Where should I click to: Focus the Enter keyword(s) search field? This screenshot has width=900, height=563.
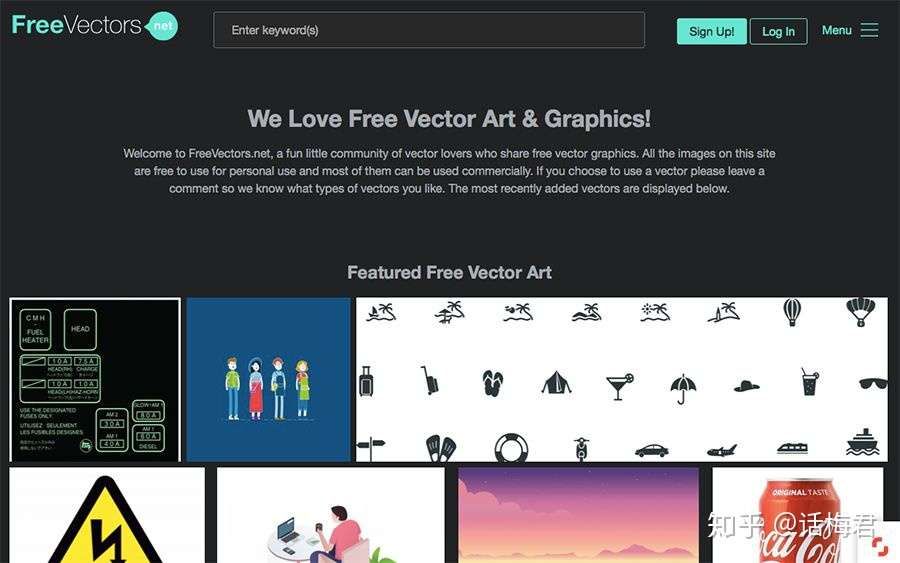tap(429, 30)
